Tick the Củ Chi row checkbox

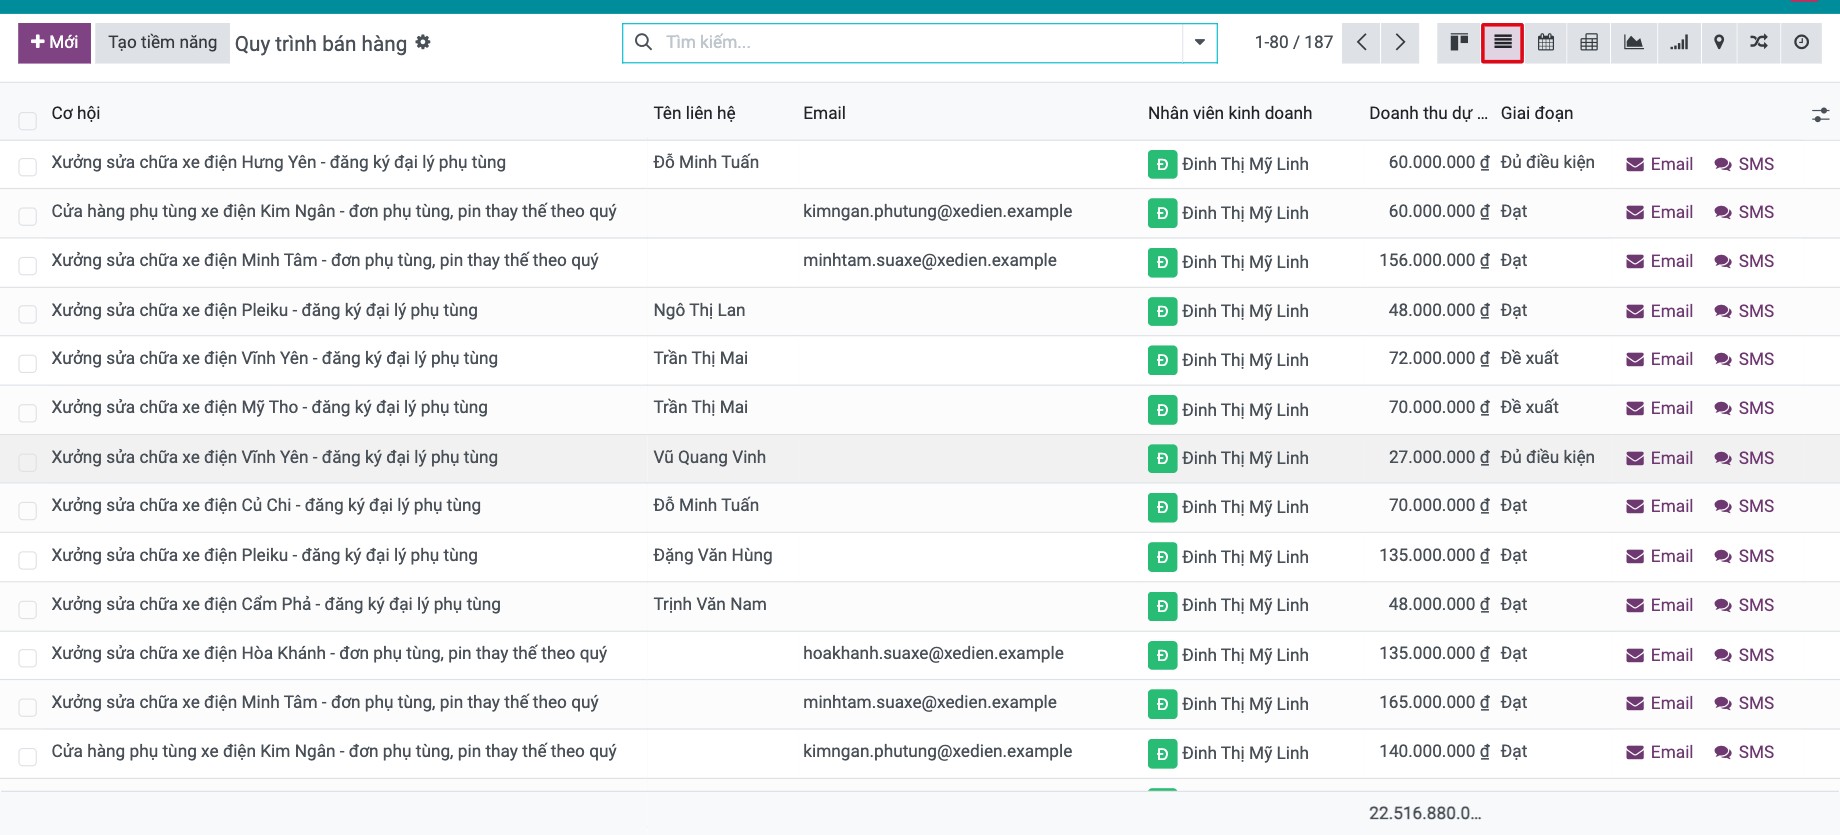point(28,511)
